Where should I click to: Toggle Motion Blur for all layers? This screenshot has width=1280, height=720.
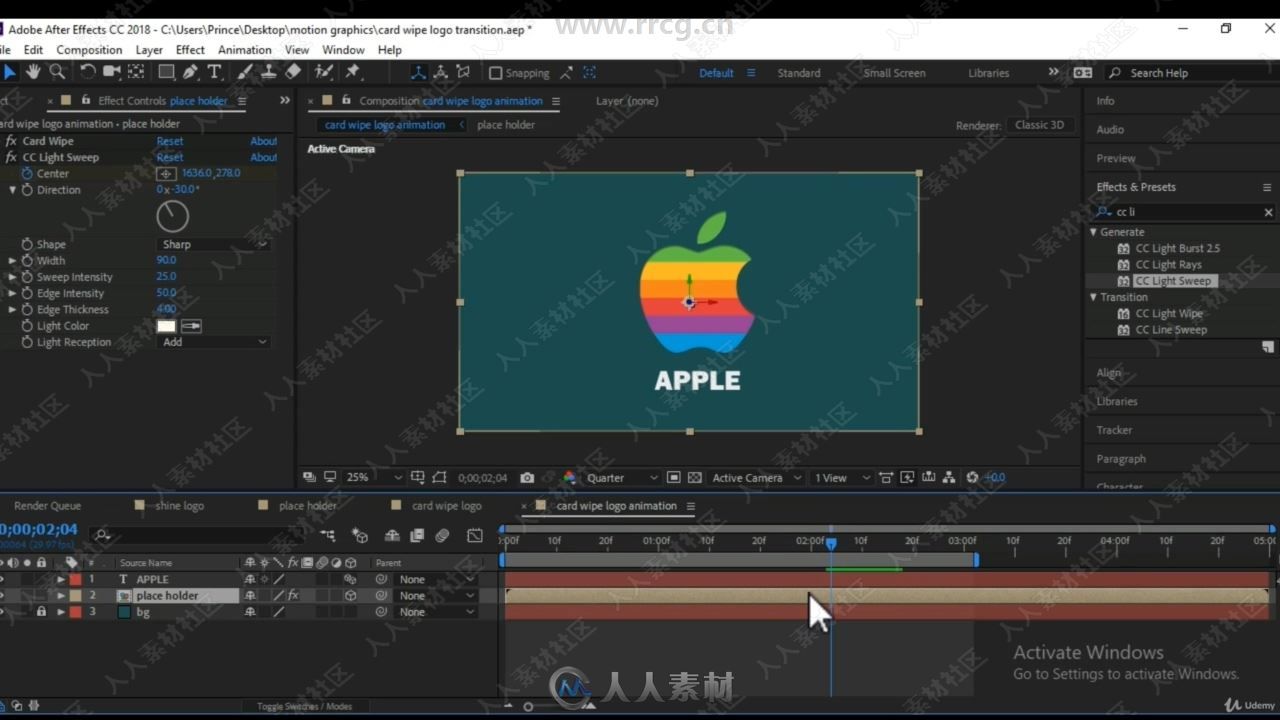442,536
